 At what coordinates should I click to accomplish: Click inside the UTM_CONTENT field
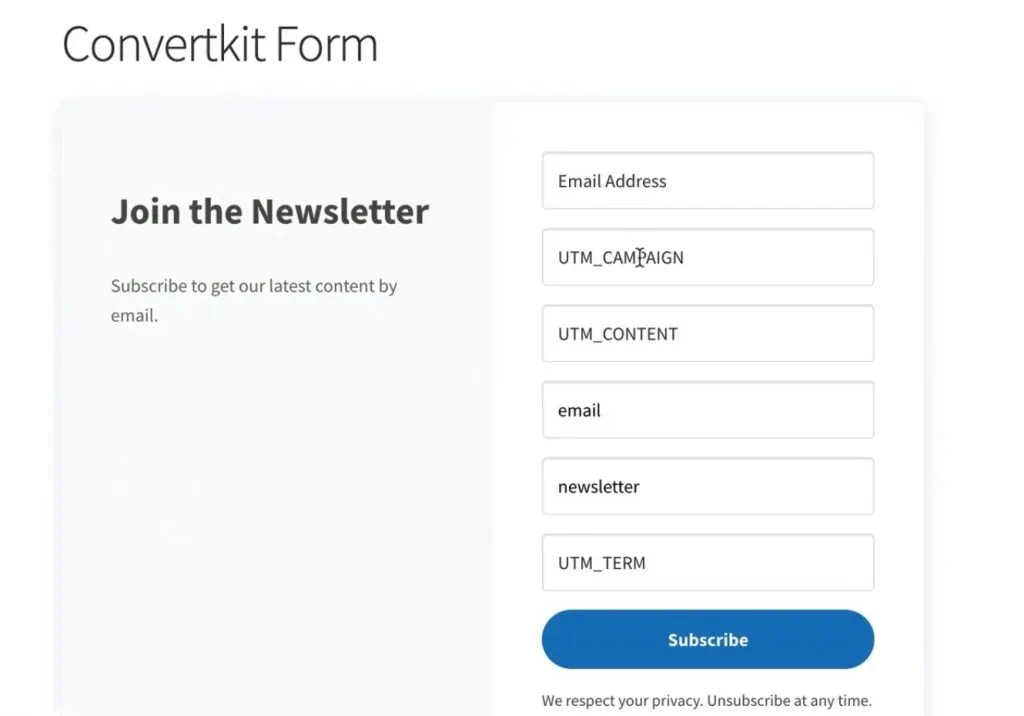(707, 333)
